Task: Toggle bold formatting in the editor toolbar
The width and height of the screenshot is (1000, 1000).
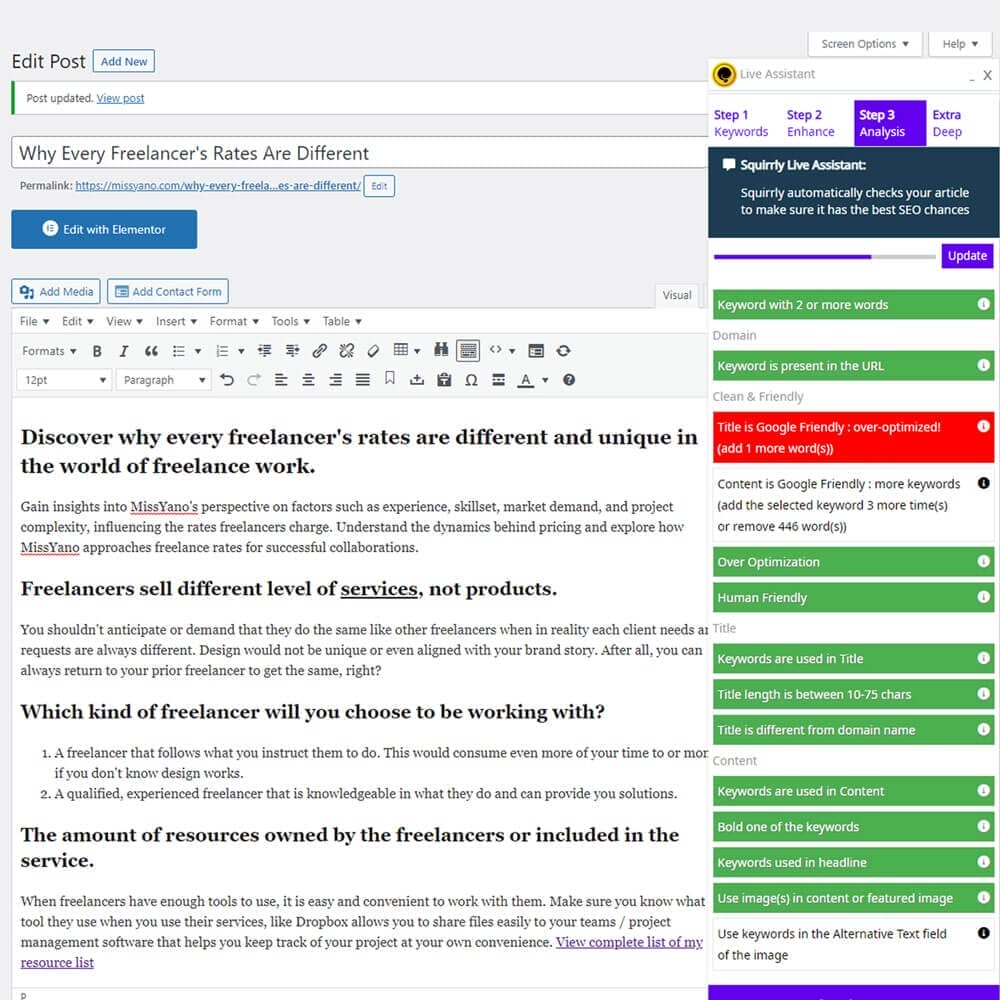Action: click(97, 351)
